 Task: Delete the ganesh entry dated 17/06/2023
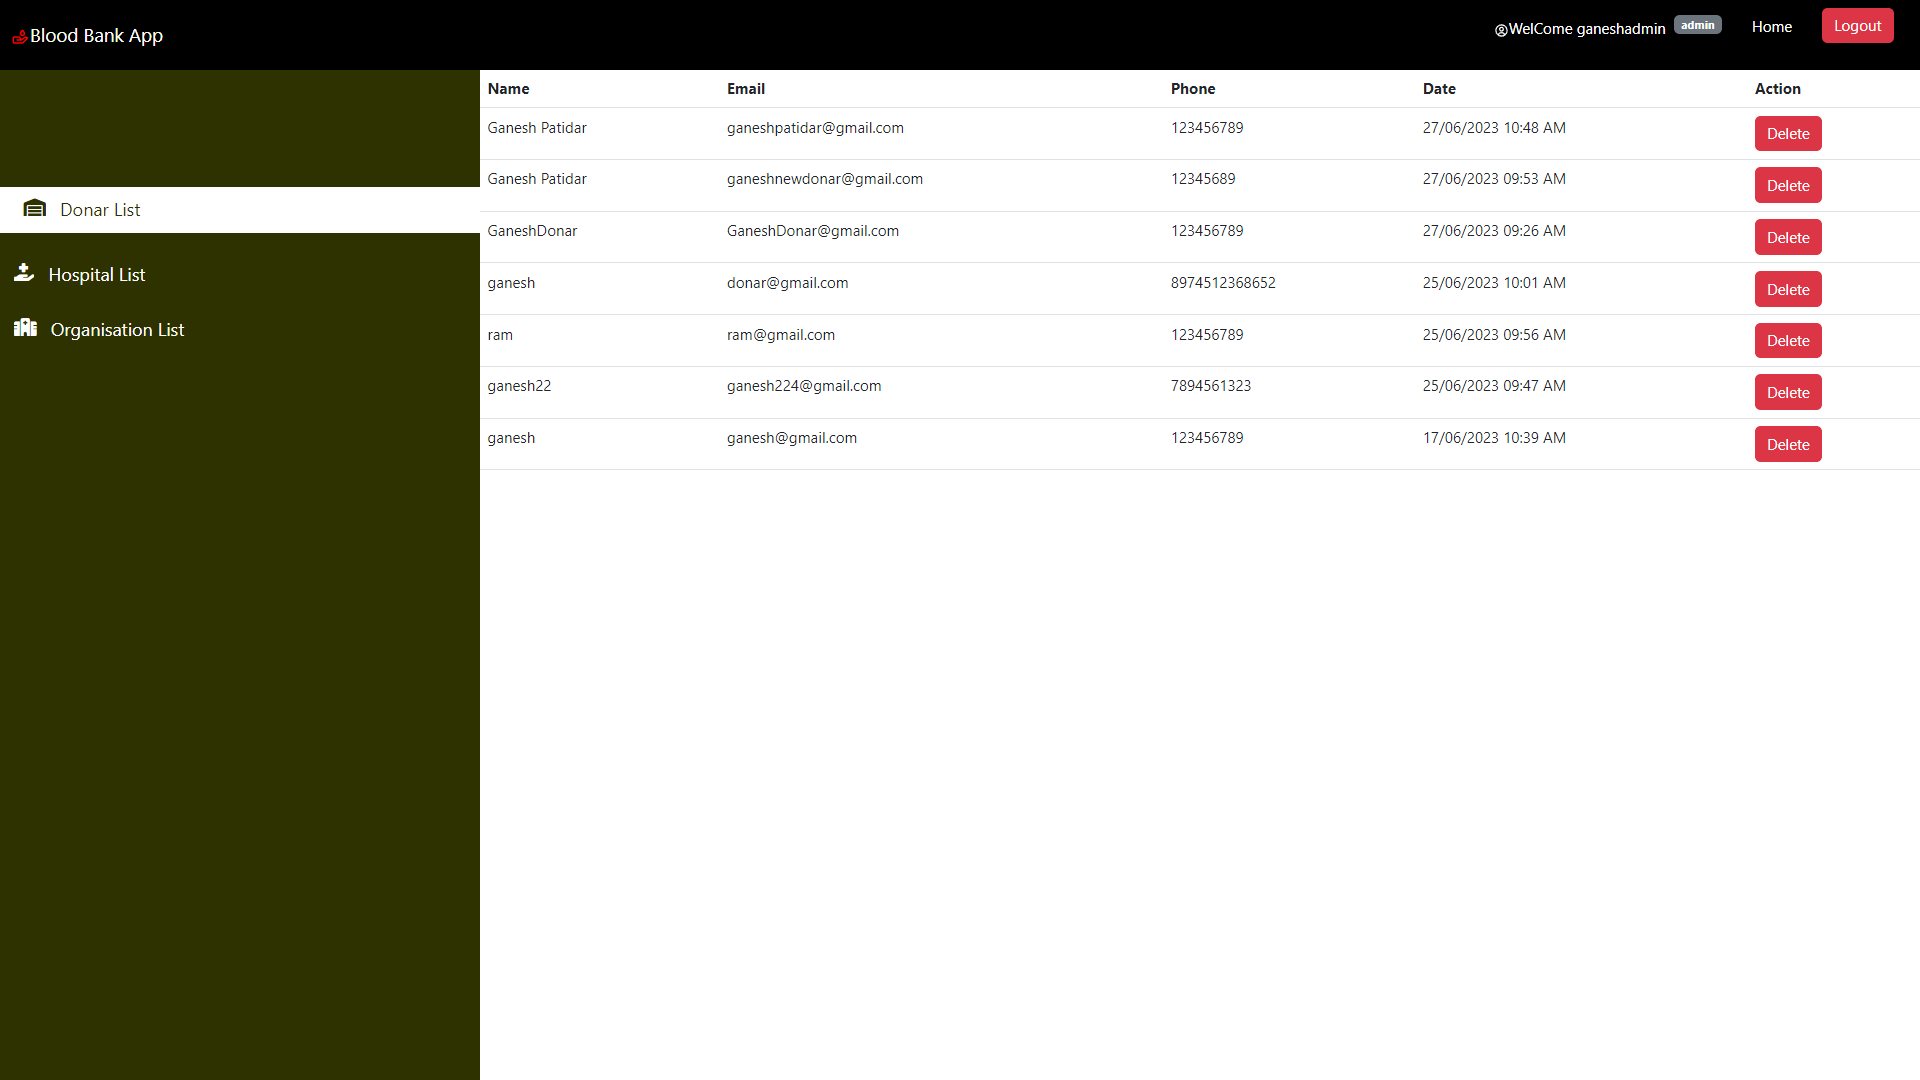click(x=1788, y=444)
